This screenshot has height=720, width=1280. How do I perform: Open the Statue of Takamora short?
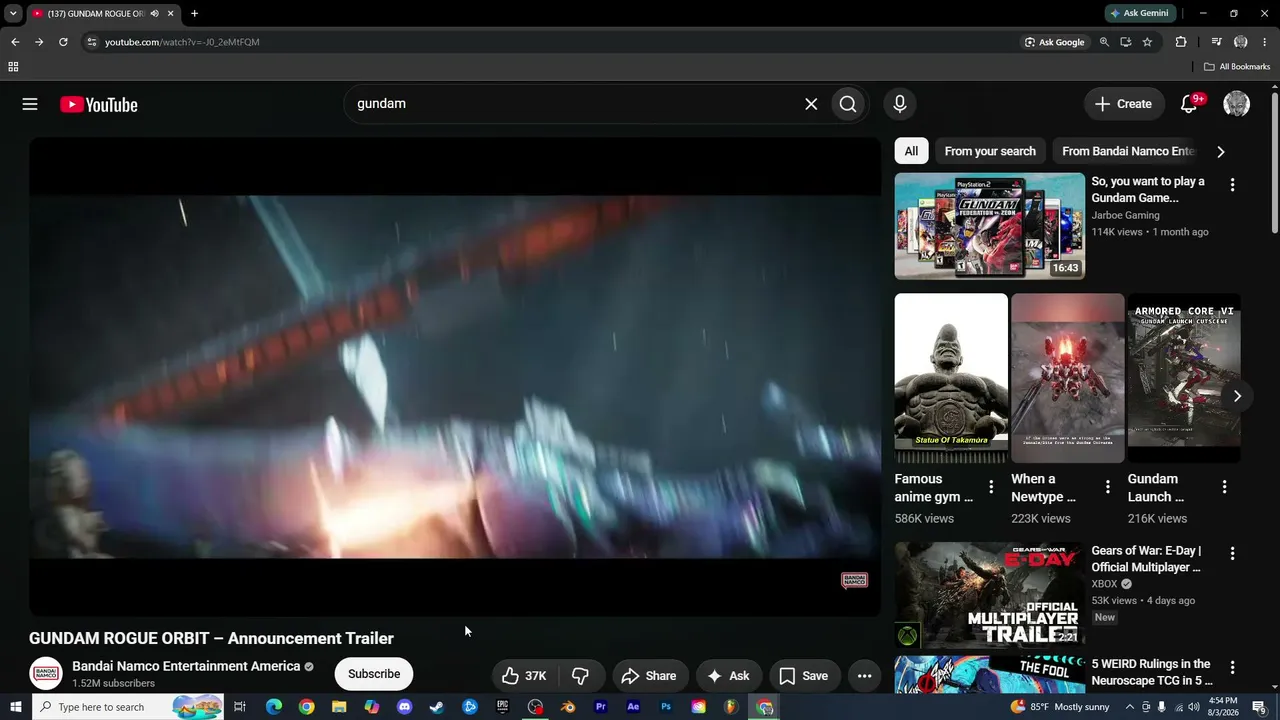coord(951,378)
